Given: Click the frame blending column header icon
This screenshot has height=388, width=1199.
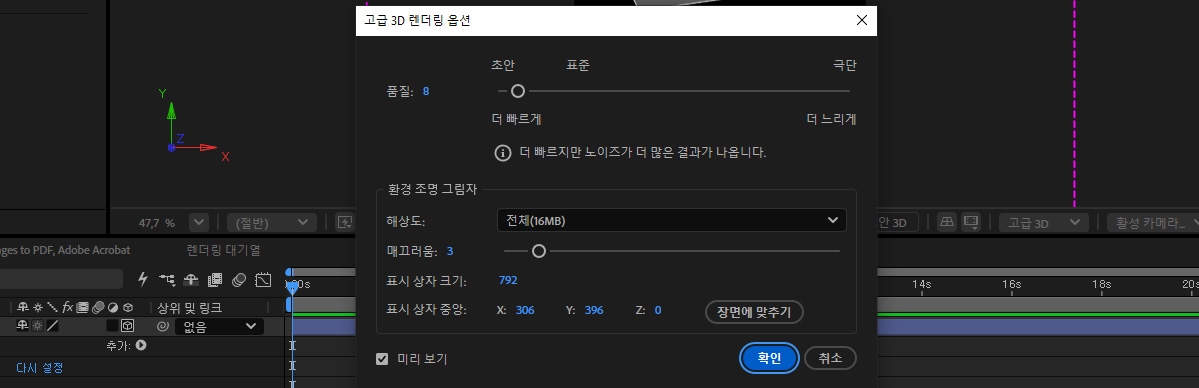Looking at the screenshot, I should (x=83, y=308).
